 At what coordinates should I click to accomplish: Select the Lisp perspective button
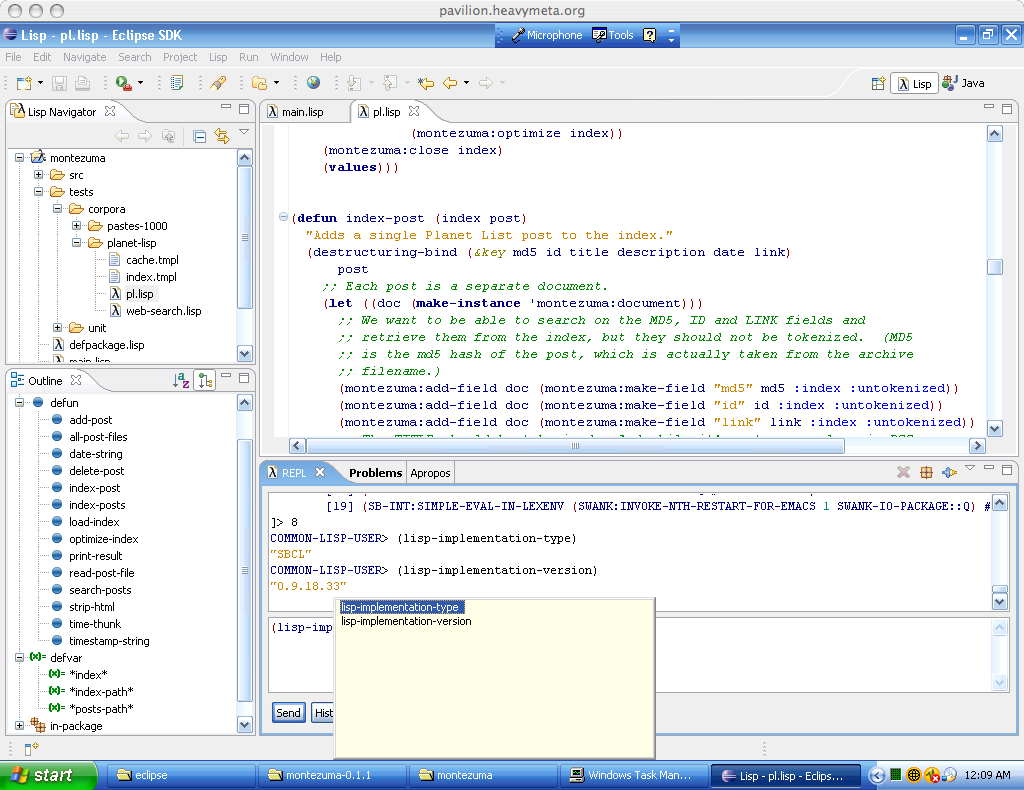[x=914, y=84]
